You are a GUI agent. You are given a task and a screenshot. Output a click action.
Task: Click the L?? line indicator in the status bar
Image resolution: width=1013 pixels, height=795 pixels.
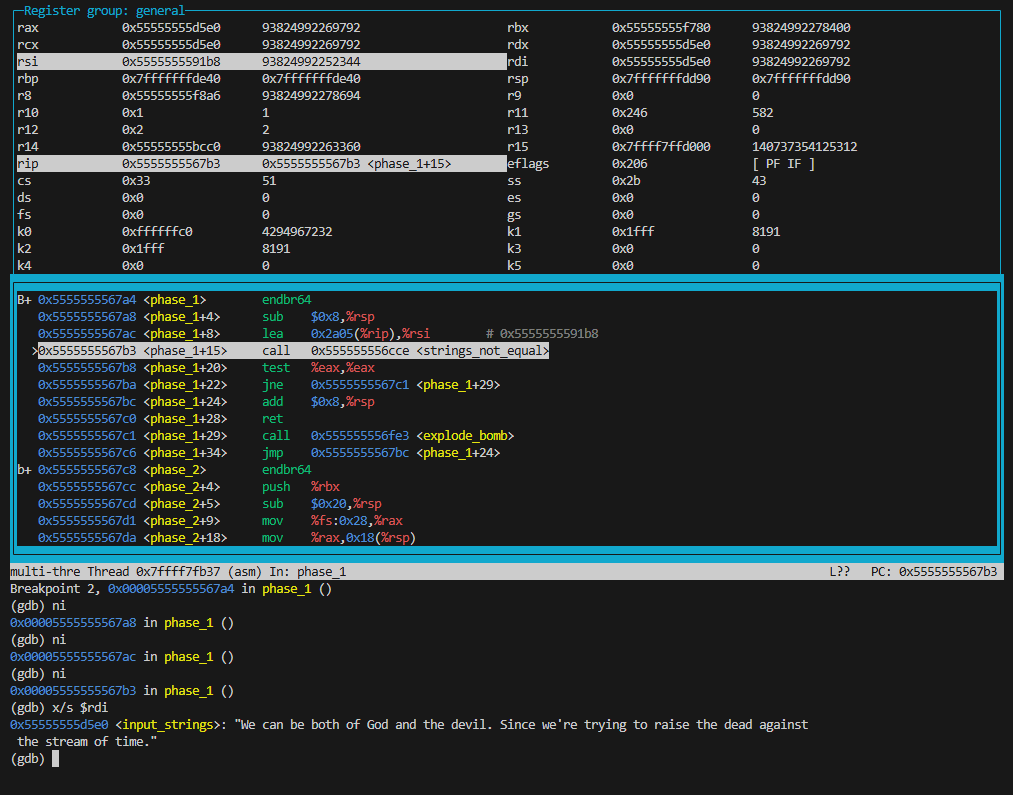[x=842, y=572]
